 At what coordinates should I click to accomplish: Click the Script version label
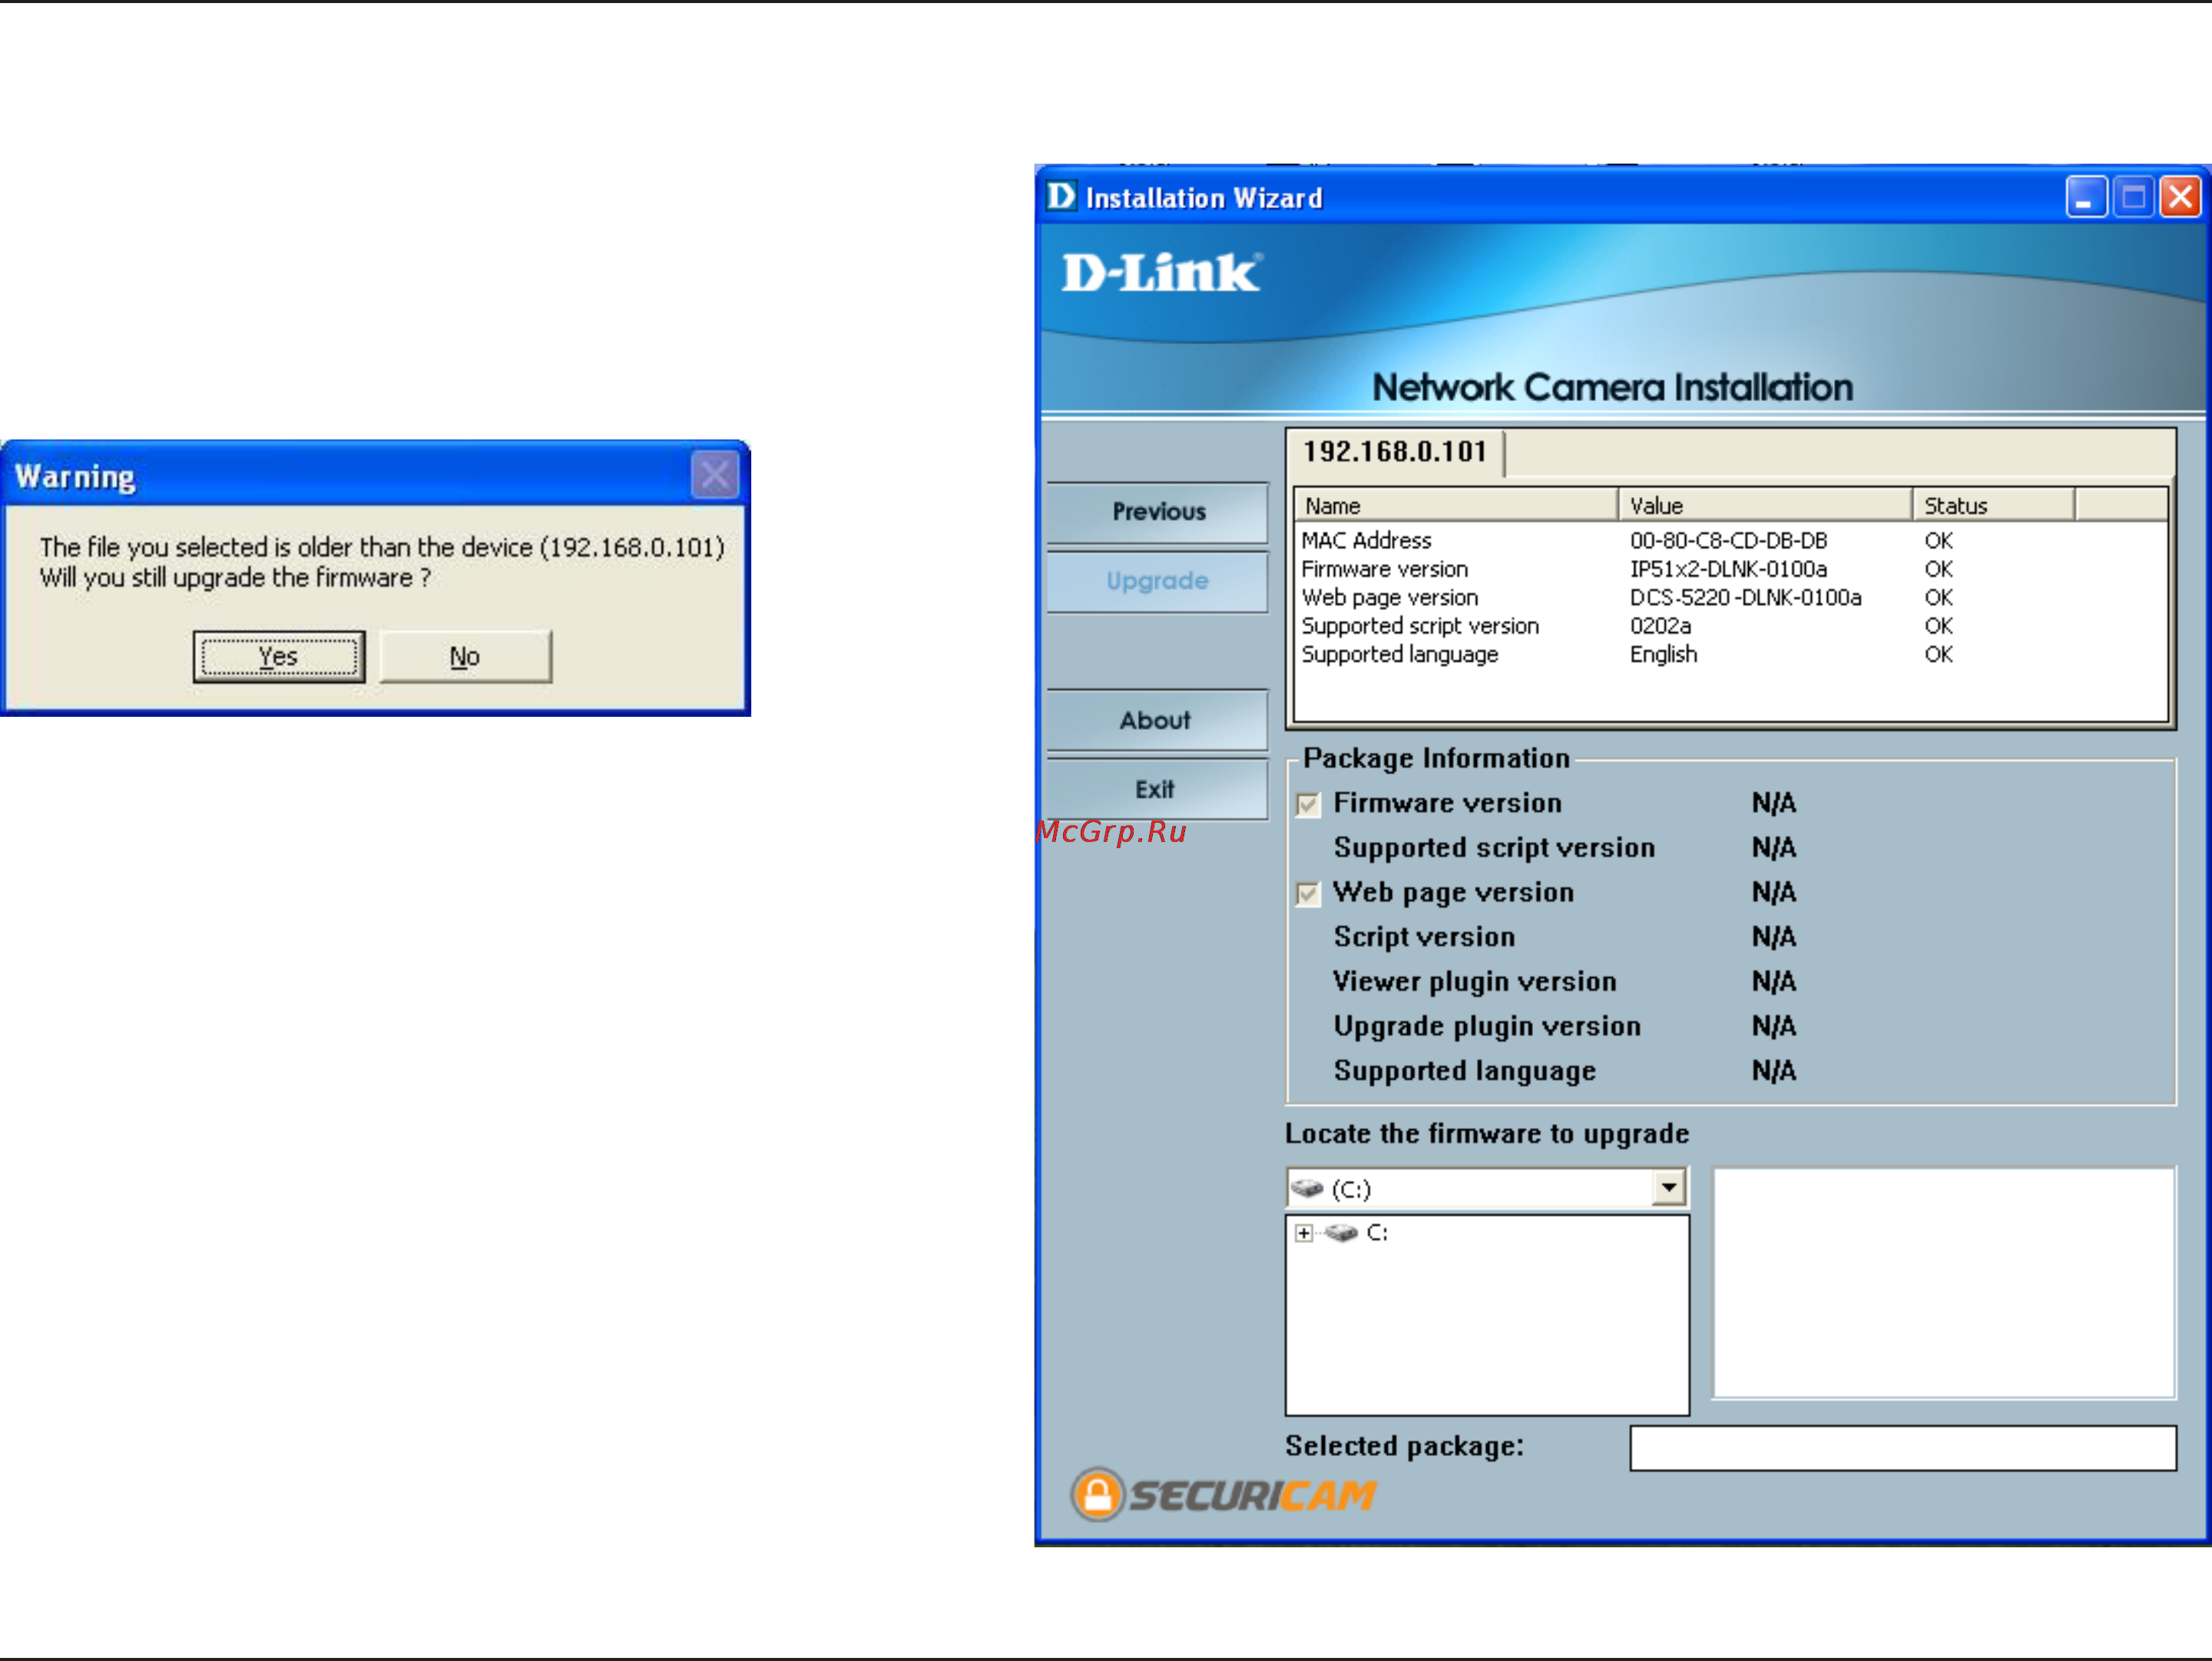(1424, 937)
